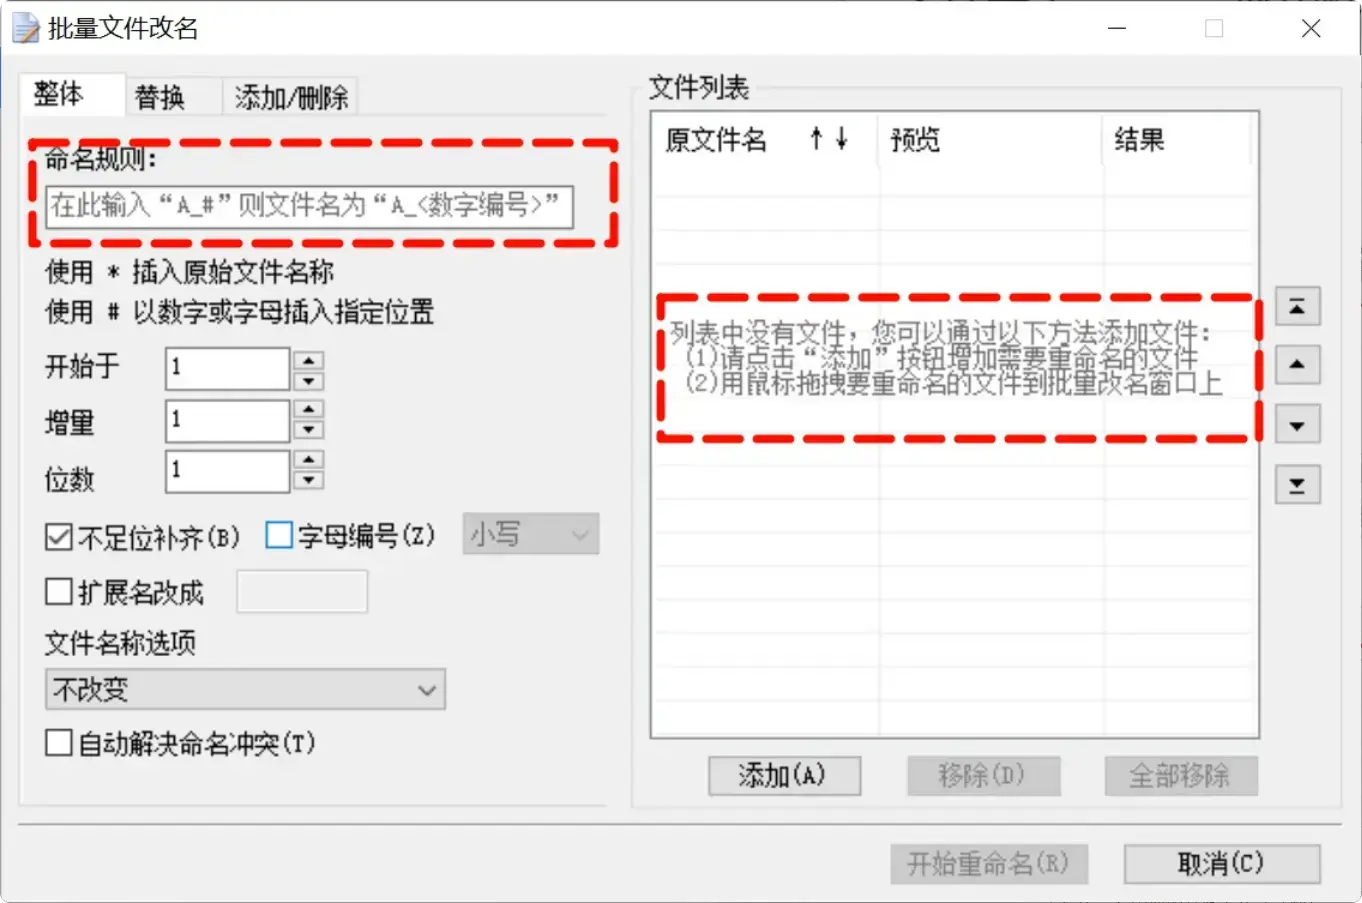
Task: Click the move-up arrow icon
Action: 1297,365
